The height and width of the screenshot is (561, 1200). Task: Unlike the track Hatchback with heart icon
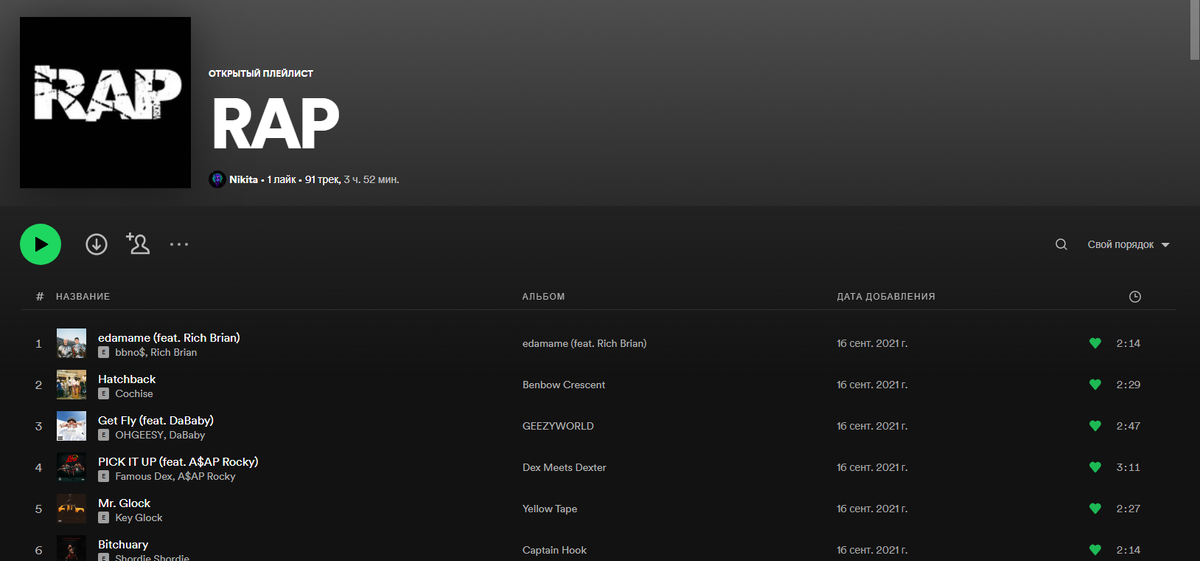coord(1095,385)
